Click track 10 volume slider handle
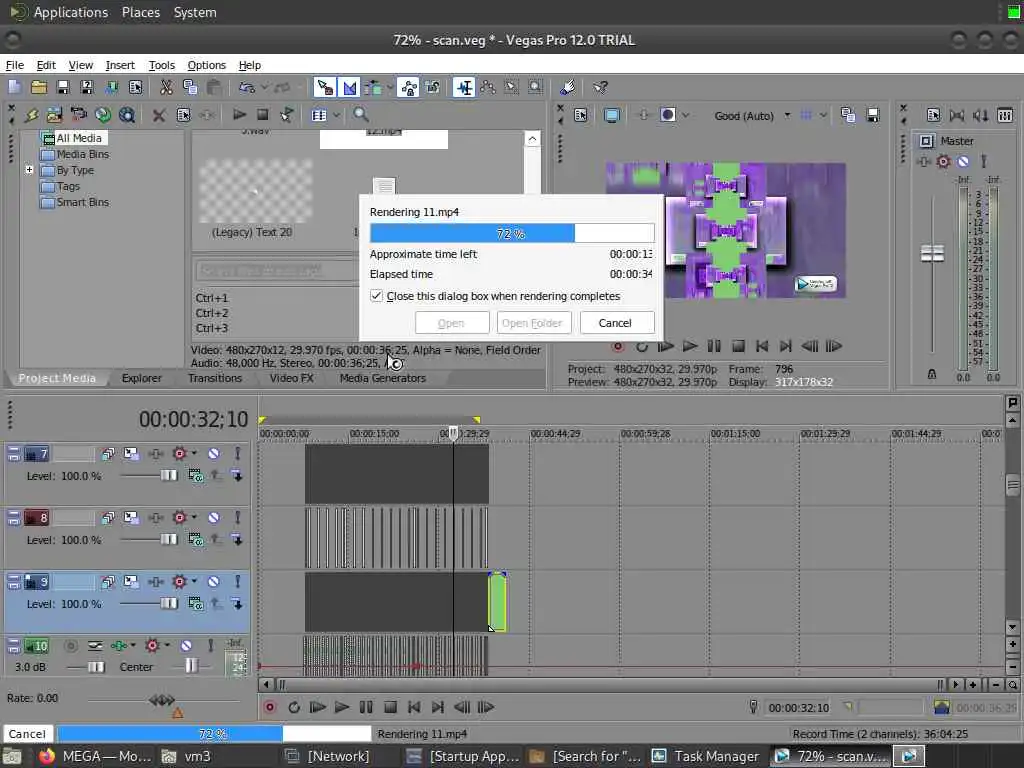This screenshot has height=768, width=1024. (x=95, y=667)
